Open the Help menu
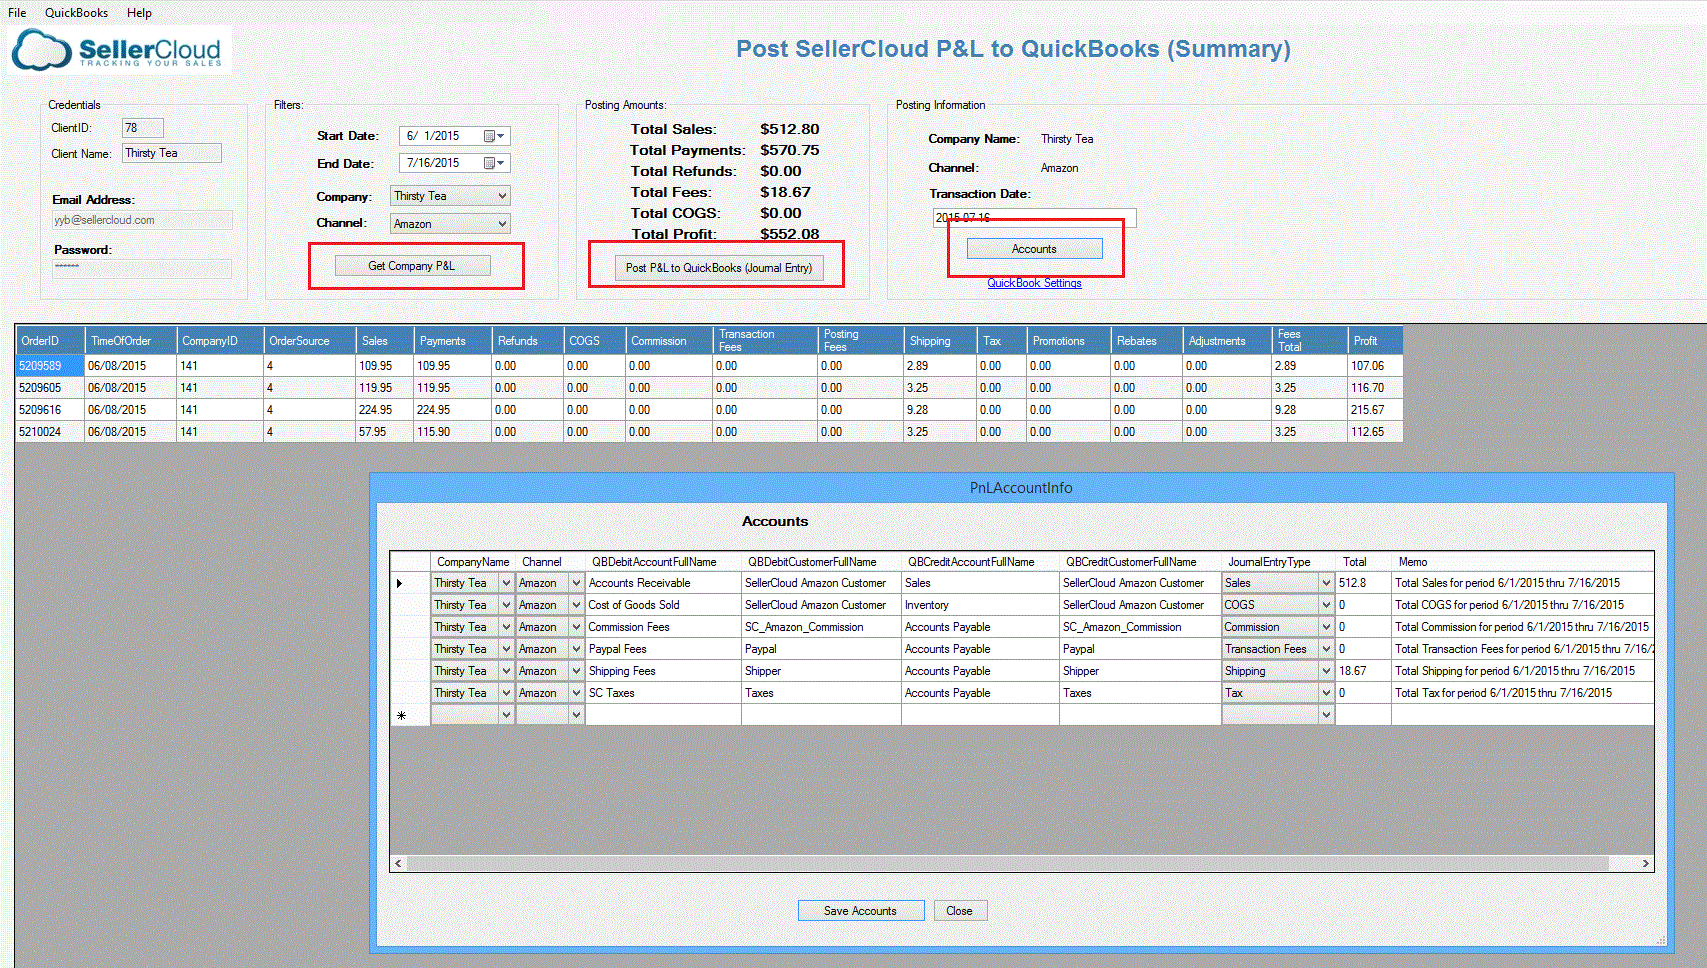The image size is (1707, 968). pyautogui.click(x=139, y=13)
